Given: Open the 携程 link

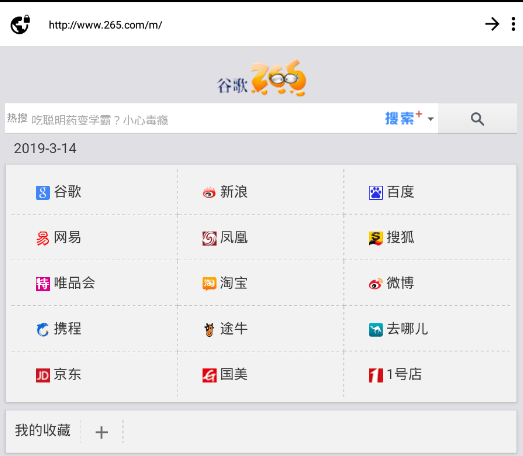Looking at the screenshot, I should pyautogui.click(x=68, y=329).
